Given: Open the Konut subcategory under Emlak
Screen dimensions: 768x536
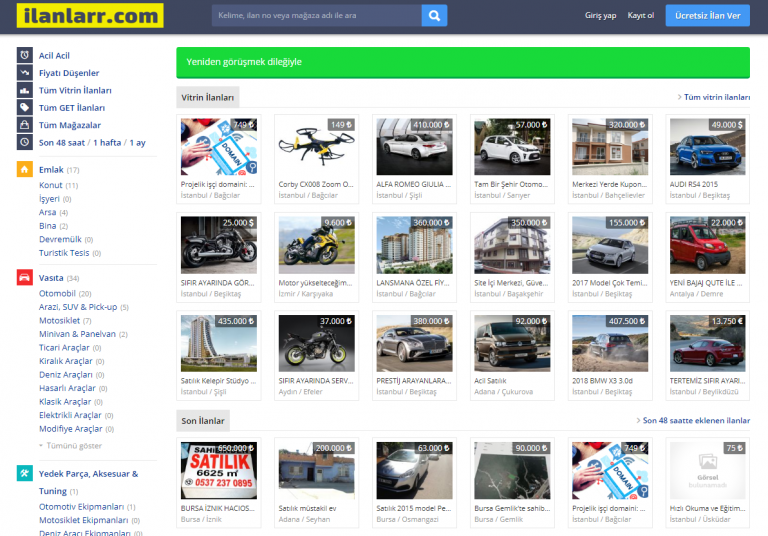Looking at the screenshot, I should tap(51, 185).
